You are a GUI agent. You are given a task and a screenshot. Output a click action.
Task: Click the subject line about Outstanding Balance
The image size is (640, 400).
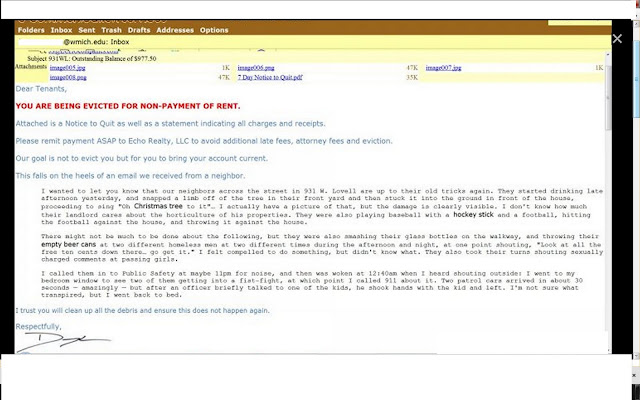click(92, 58)
